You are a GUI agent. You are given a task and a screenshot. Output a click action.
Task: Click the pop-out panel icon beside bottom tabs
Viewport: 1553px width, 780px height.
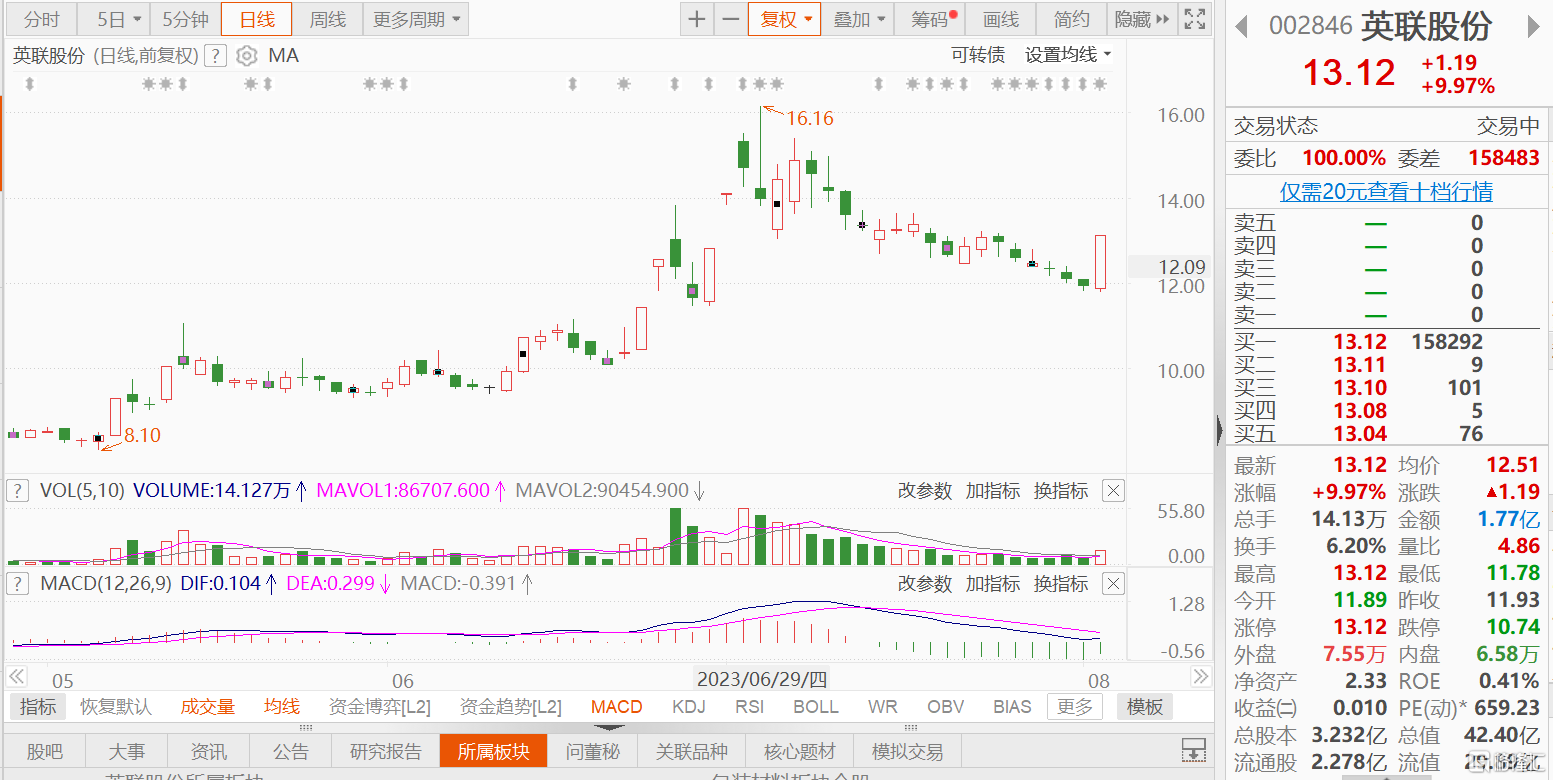(x=1193, y=750)
